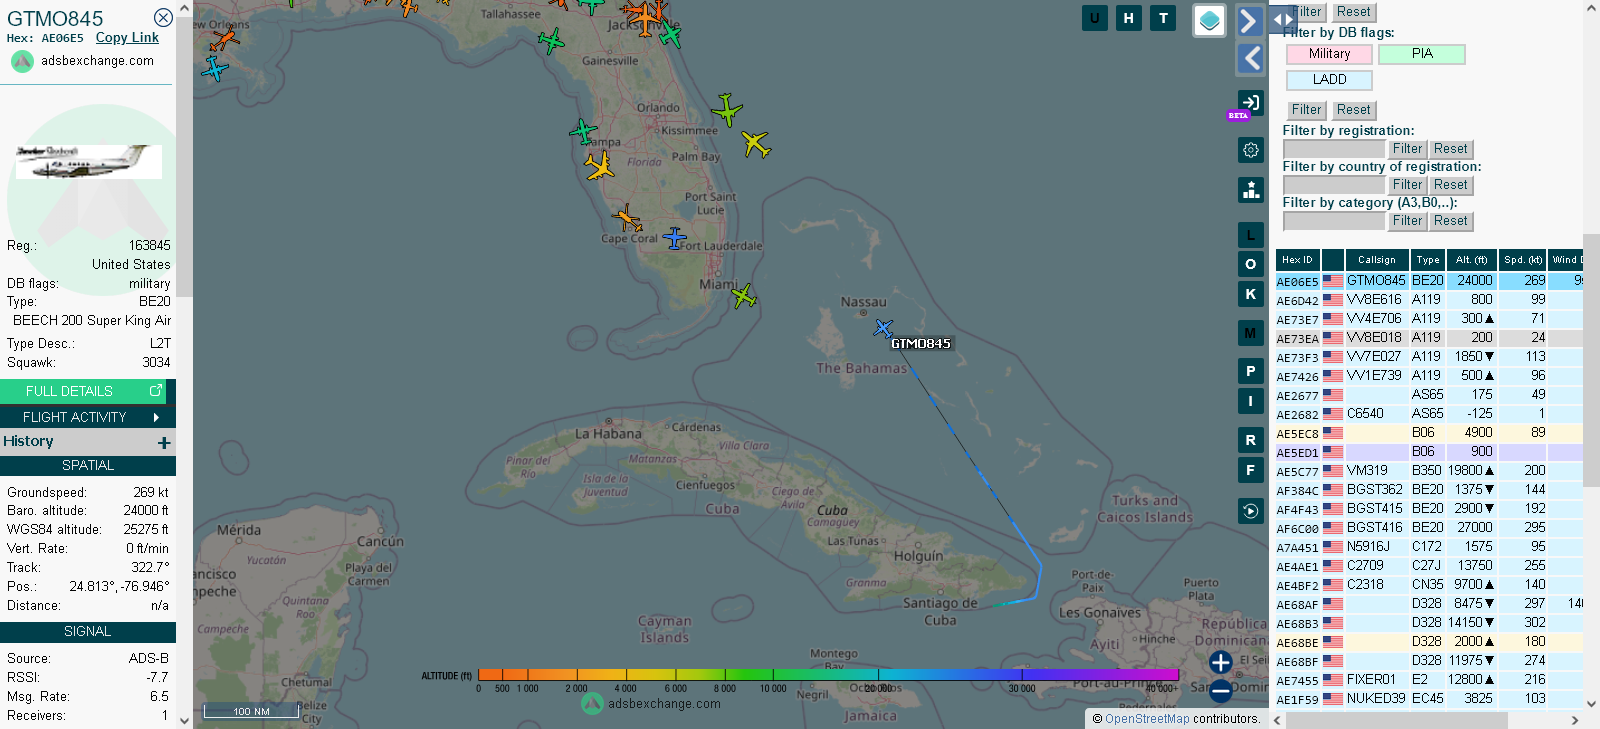Click Filter beside the registration field
Viewport: 1600px width, 729px height.
tap(1407, 149)
